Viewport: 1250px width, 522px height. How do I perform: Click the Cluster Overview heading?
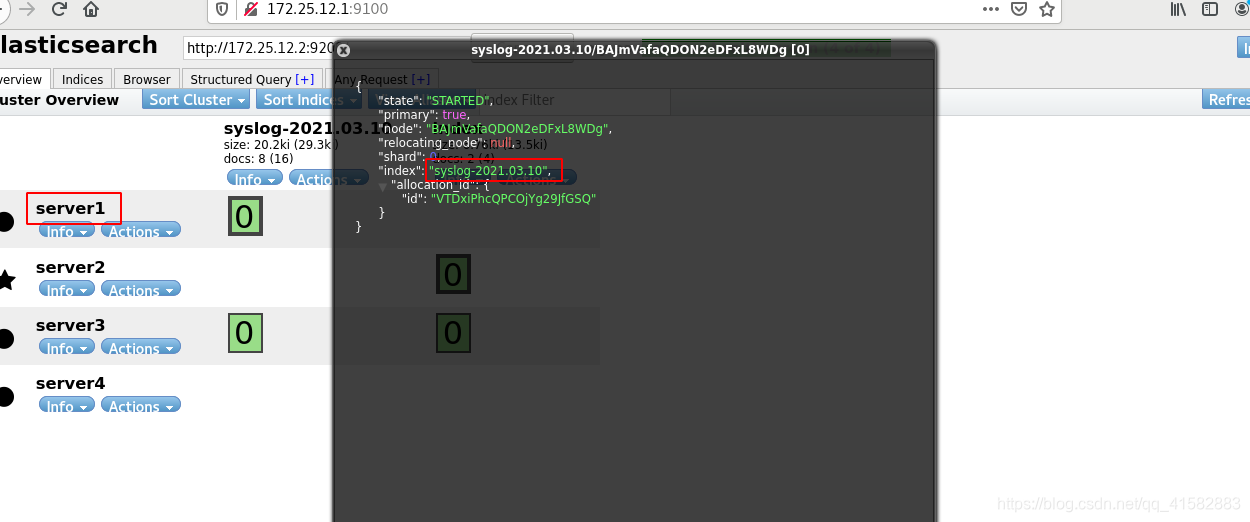click(x=60, y=100)
